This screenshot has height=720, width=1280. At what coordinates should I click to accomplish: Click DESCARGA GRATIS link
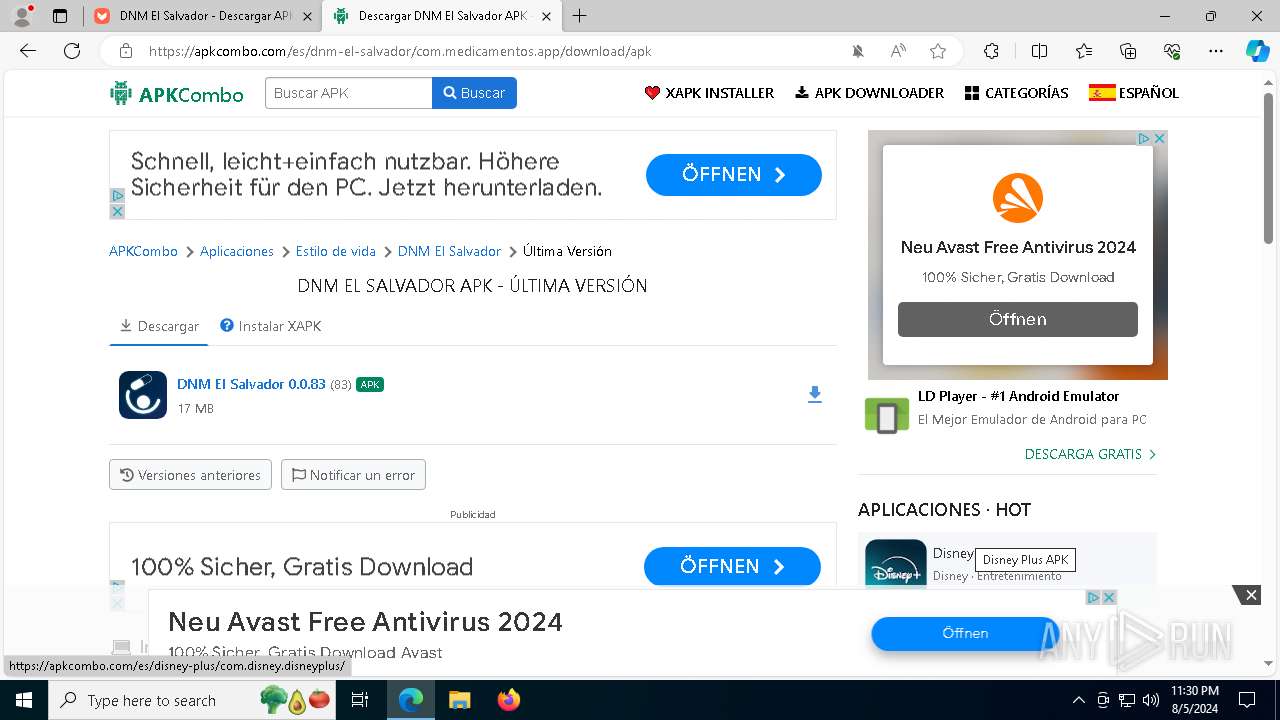tap(1090, 454)
